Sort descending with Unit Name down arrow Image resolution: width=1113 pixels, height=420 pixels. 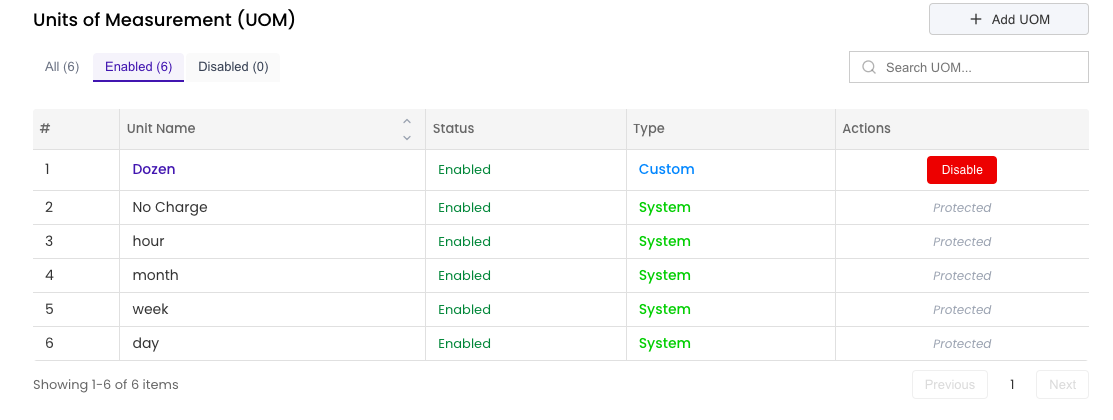click(407, 137)
